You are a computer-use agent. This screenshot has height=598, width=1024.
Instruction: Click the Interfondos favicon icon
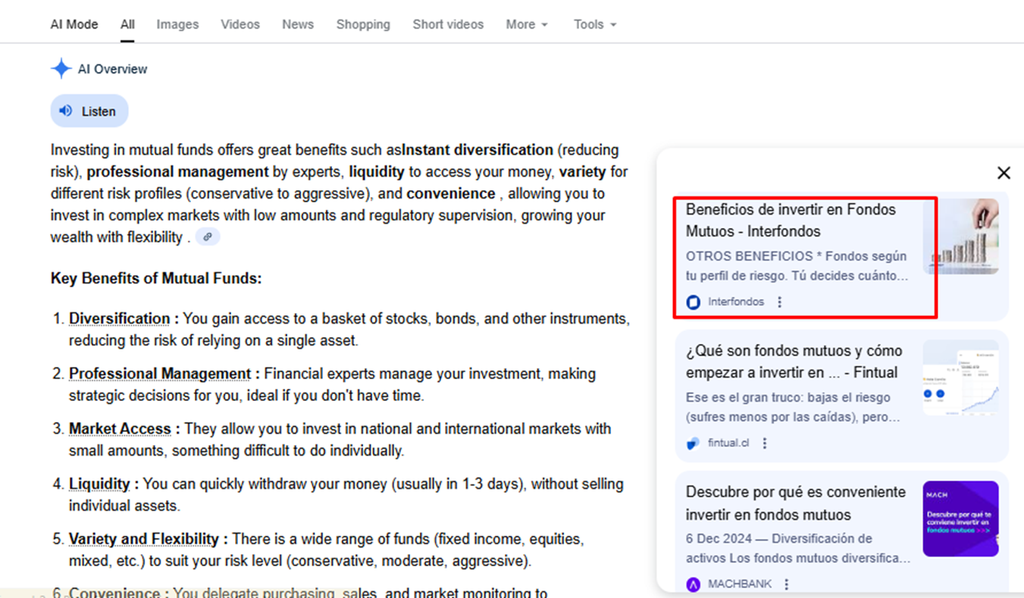pyautogui.click(x=693, y=302)
